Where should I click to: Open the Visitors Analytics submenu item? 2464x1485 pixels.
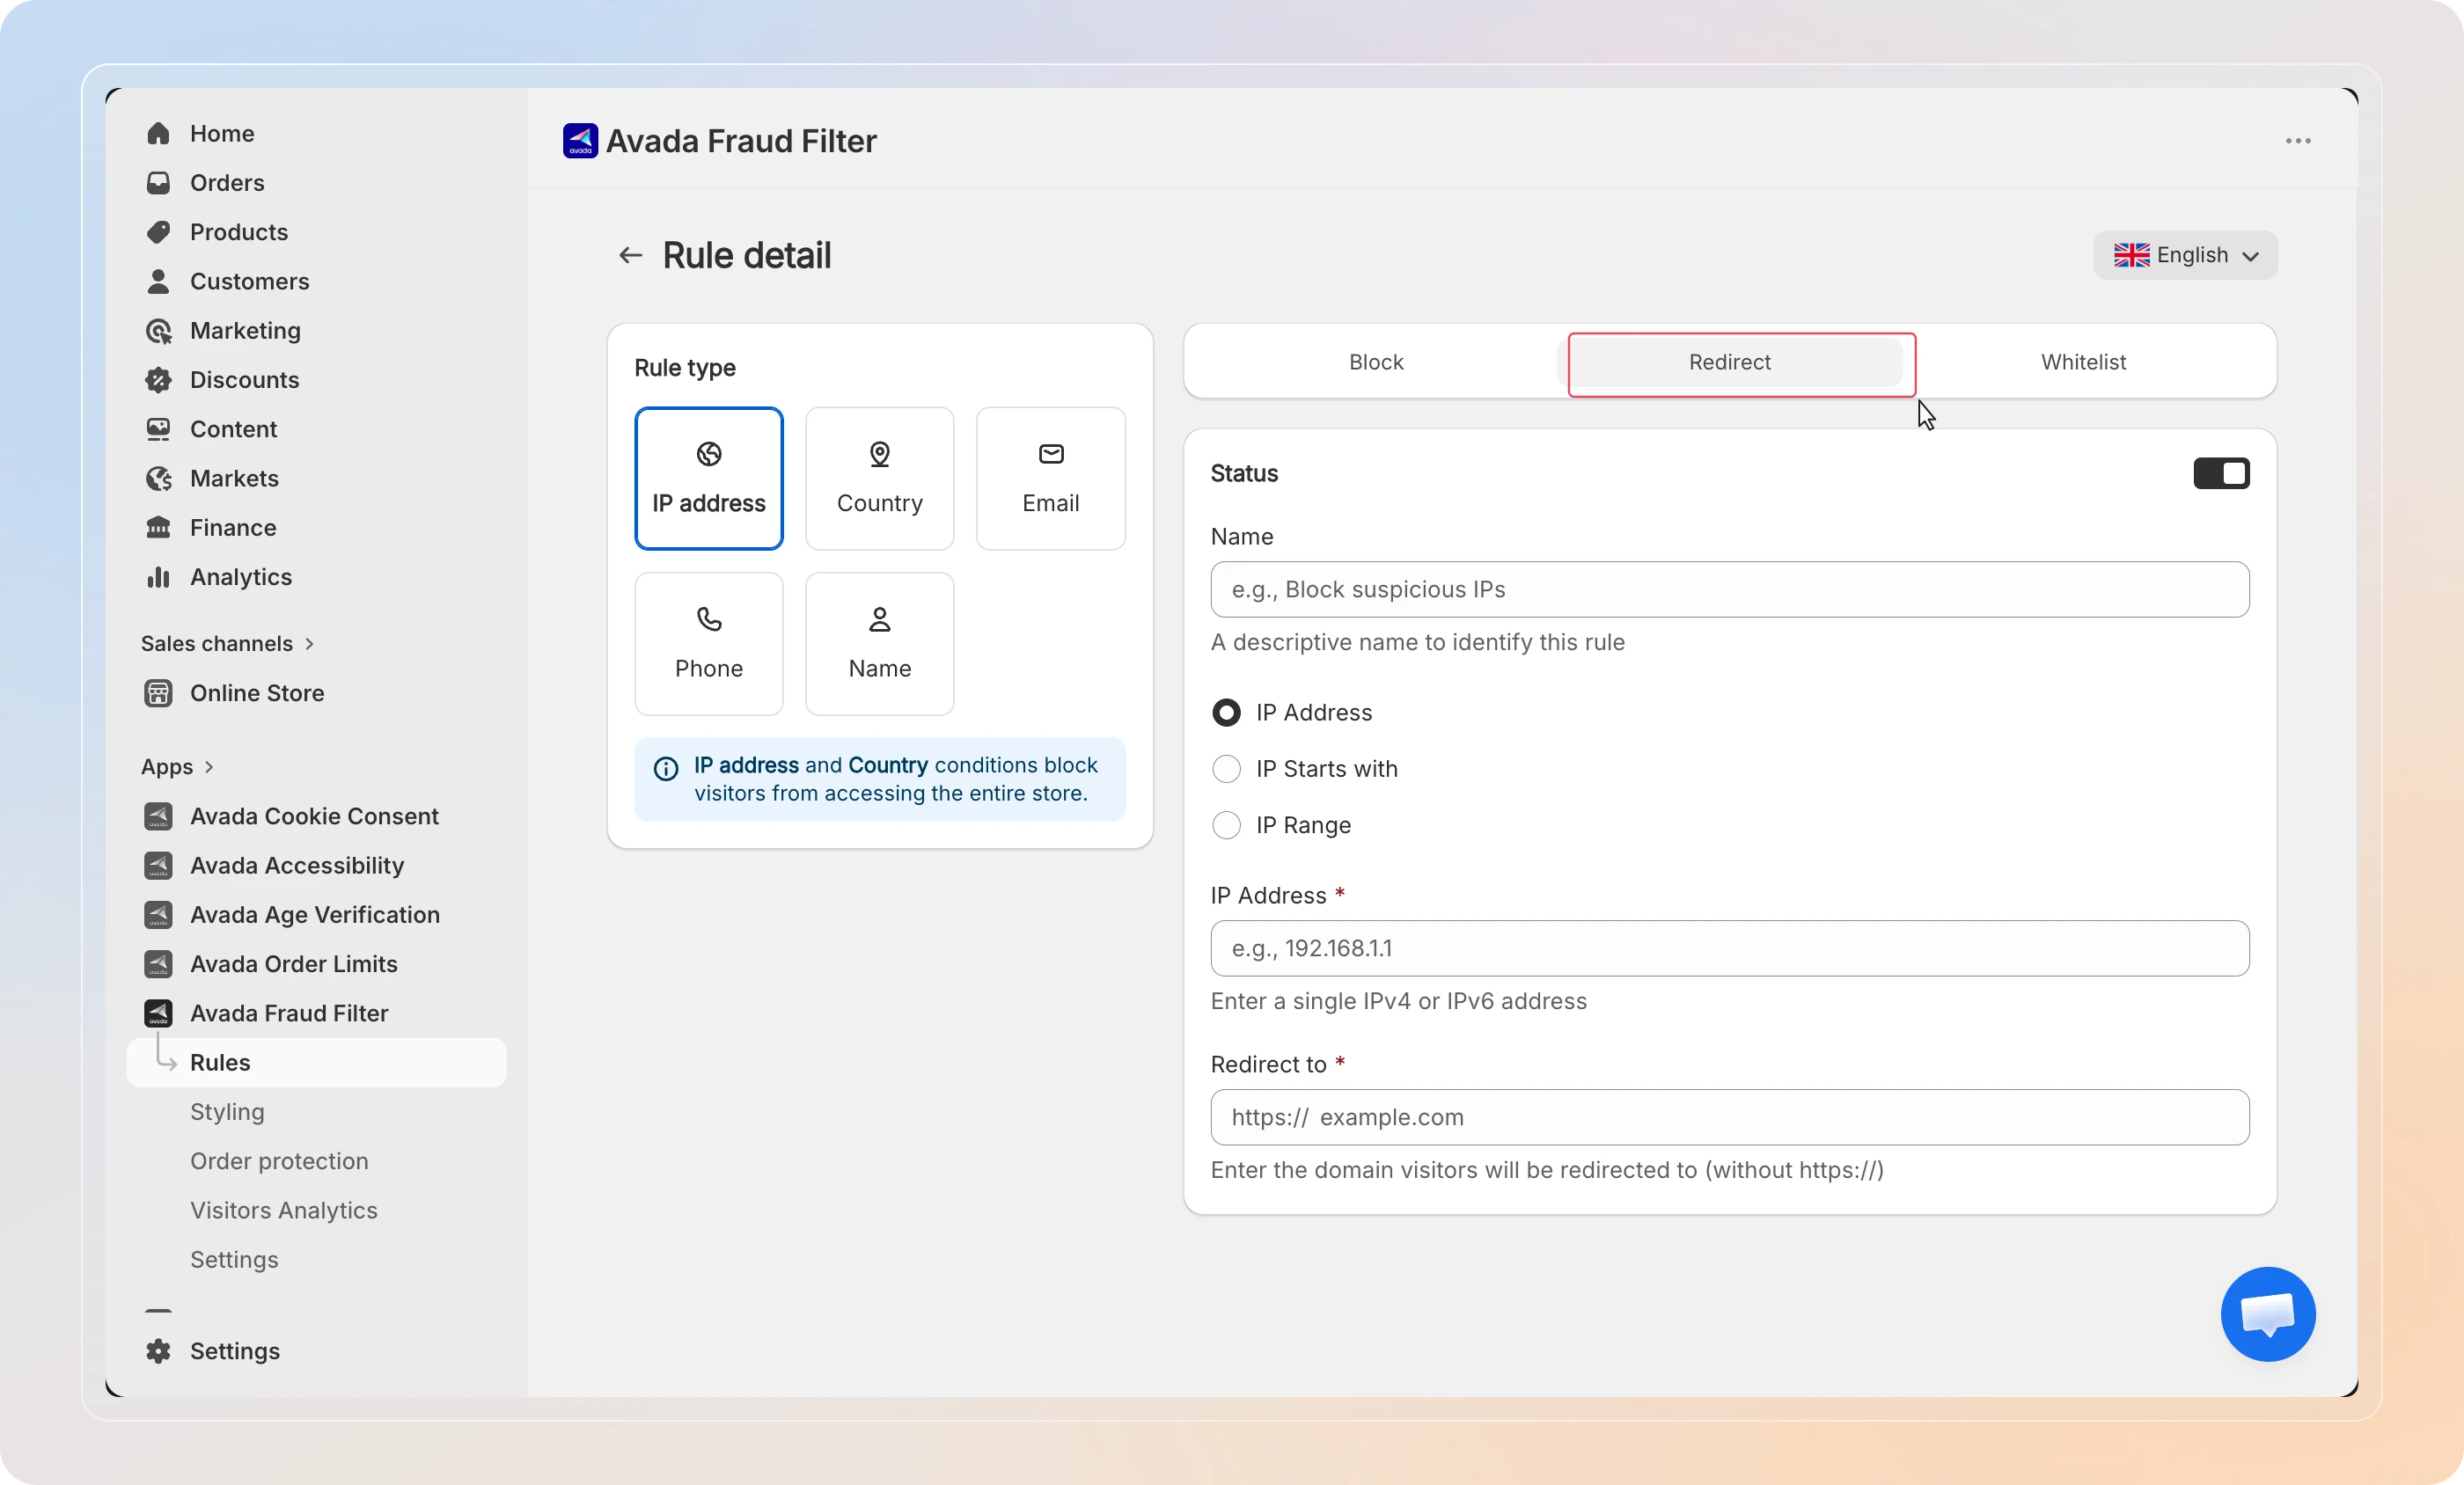coord(284,1210)
